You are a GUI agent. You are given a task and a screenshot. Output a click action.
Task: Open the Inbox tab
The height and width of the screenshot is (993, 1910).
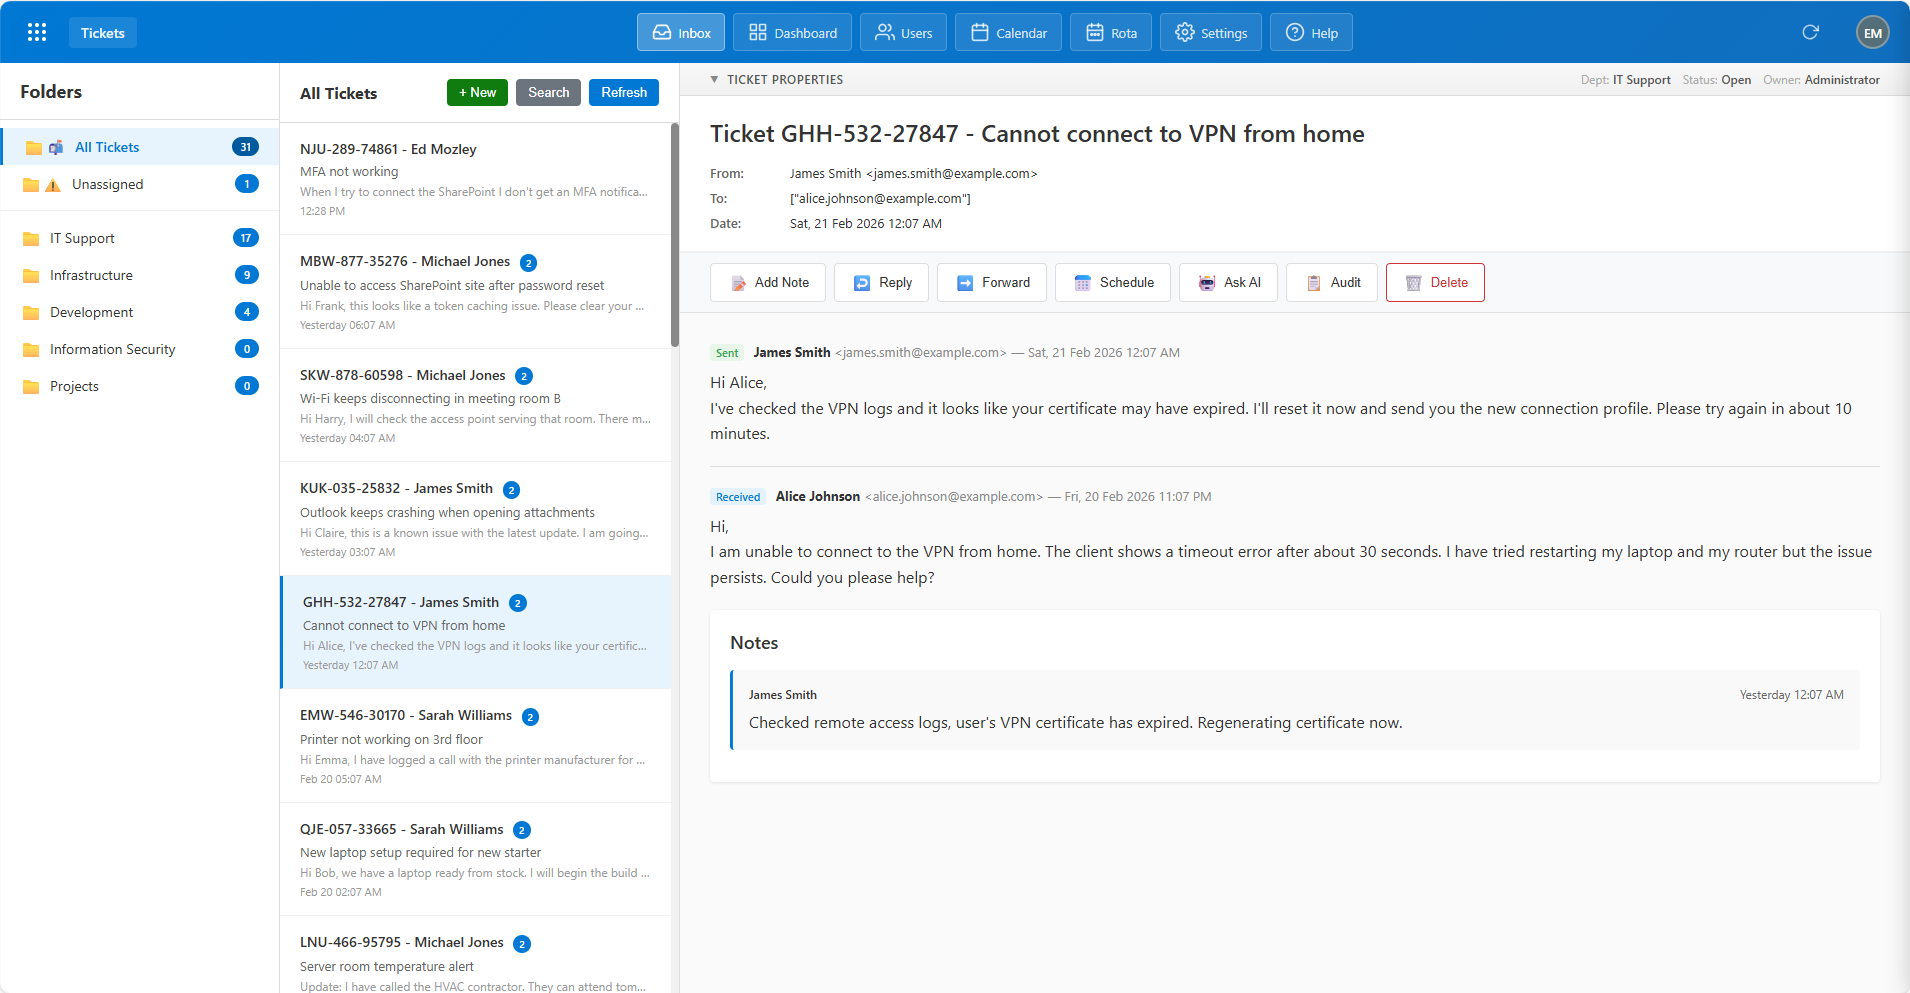pyautogui.click(x=682, y=32)
